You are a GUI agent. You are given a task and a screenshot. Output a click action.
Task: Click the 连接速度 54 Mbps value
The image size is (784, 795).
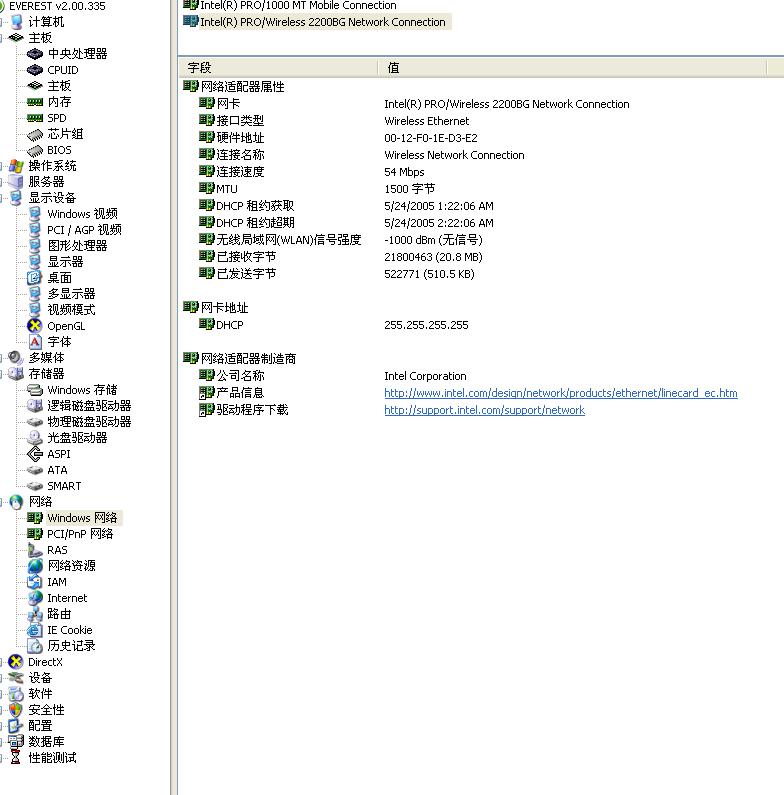[x=404, y=172]
